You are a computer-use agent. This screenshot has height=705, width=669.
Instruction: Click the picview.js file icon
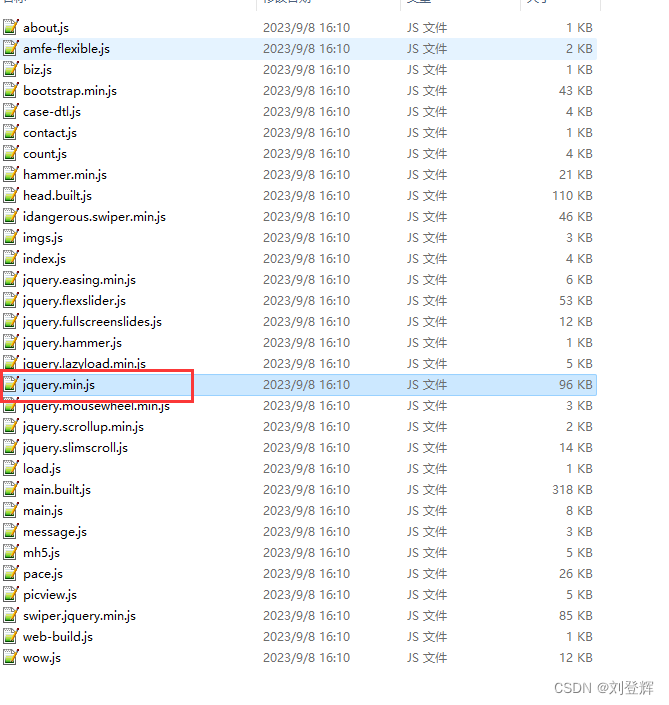tap(11, 595)
